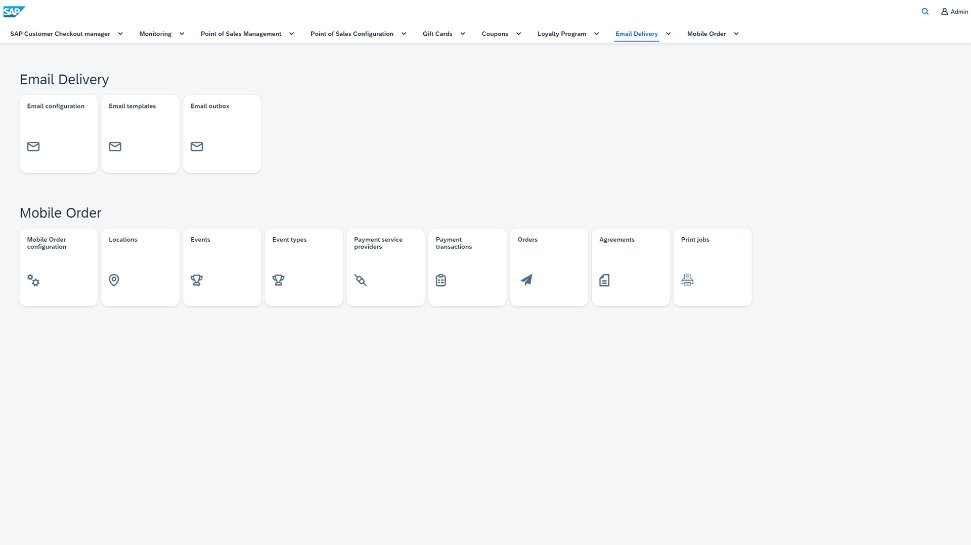This screenshot has width=971, height=545.
Task: Expand the Monitoring dropdown arrow
Action: [x=181, y=33]
